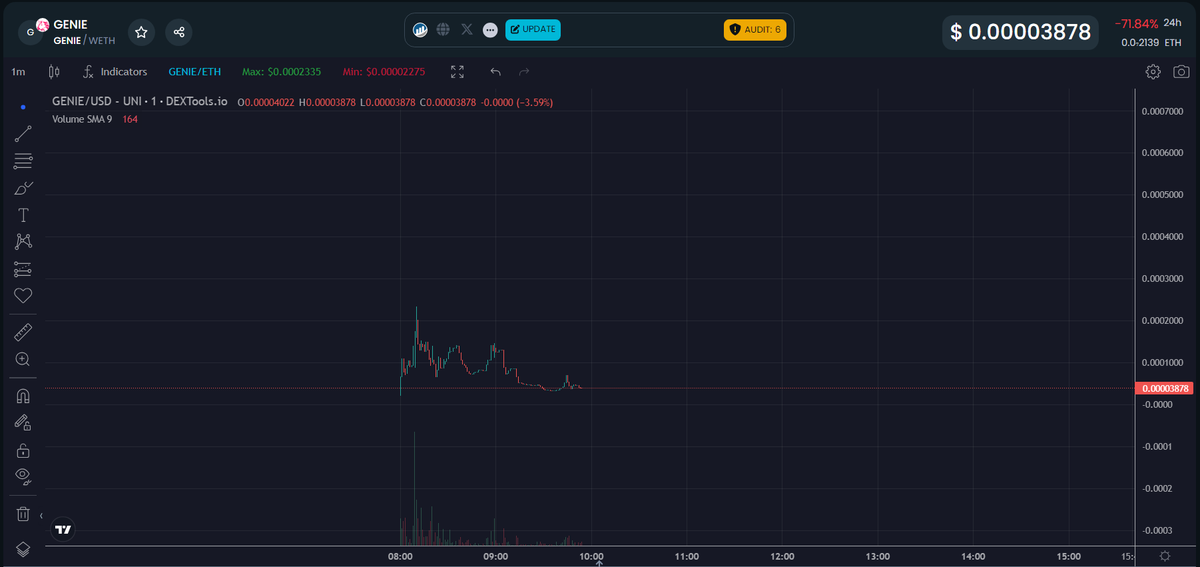
Task: Click the Max: $0.0002335 label
Action: [281, 72]
